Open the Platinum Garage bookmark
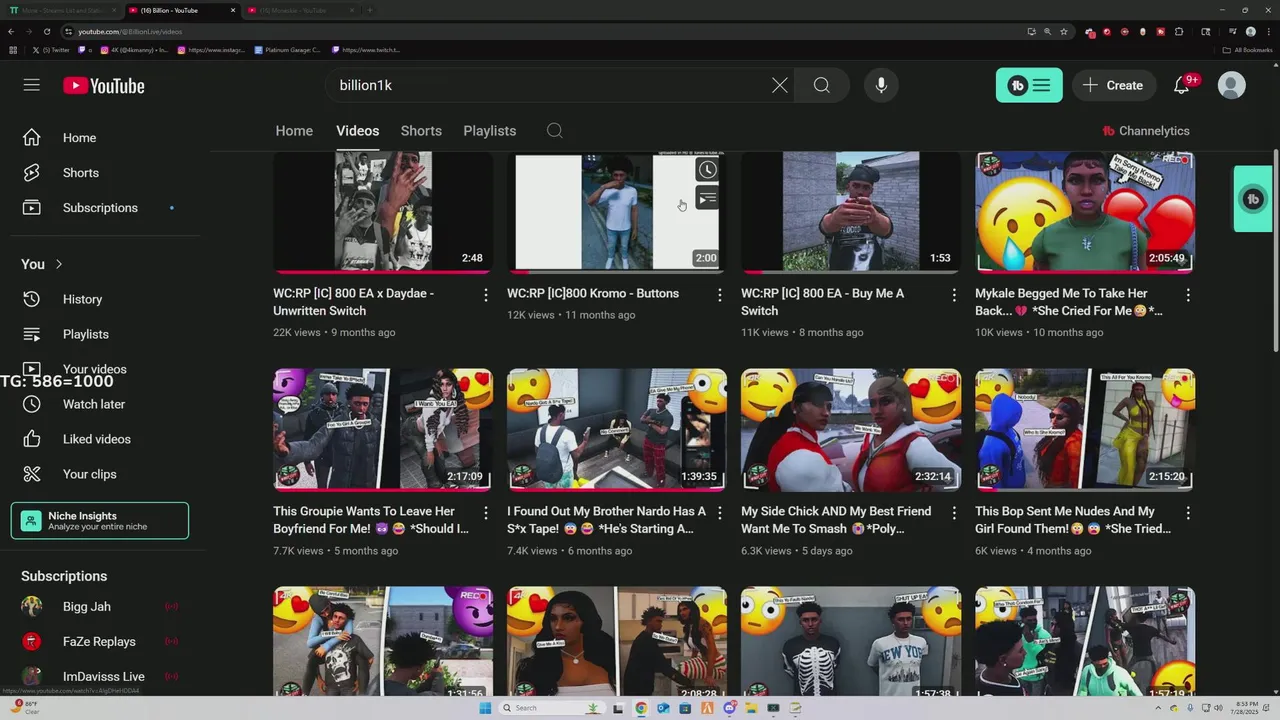Viewport: 1280px width, 720px height. pyautogui.click(x=288, y=49)
